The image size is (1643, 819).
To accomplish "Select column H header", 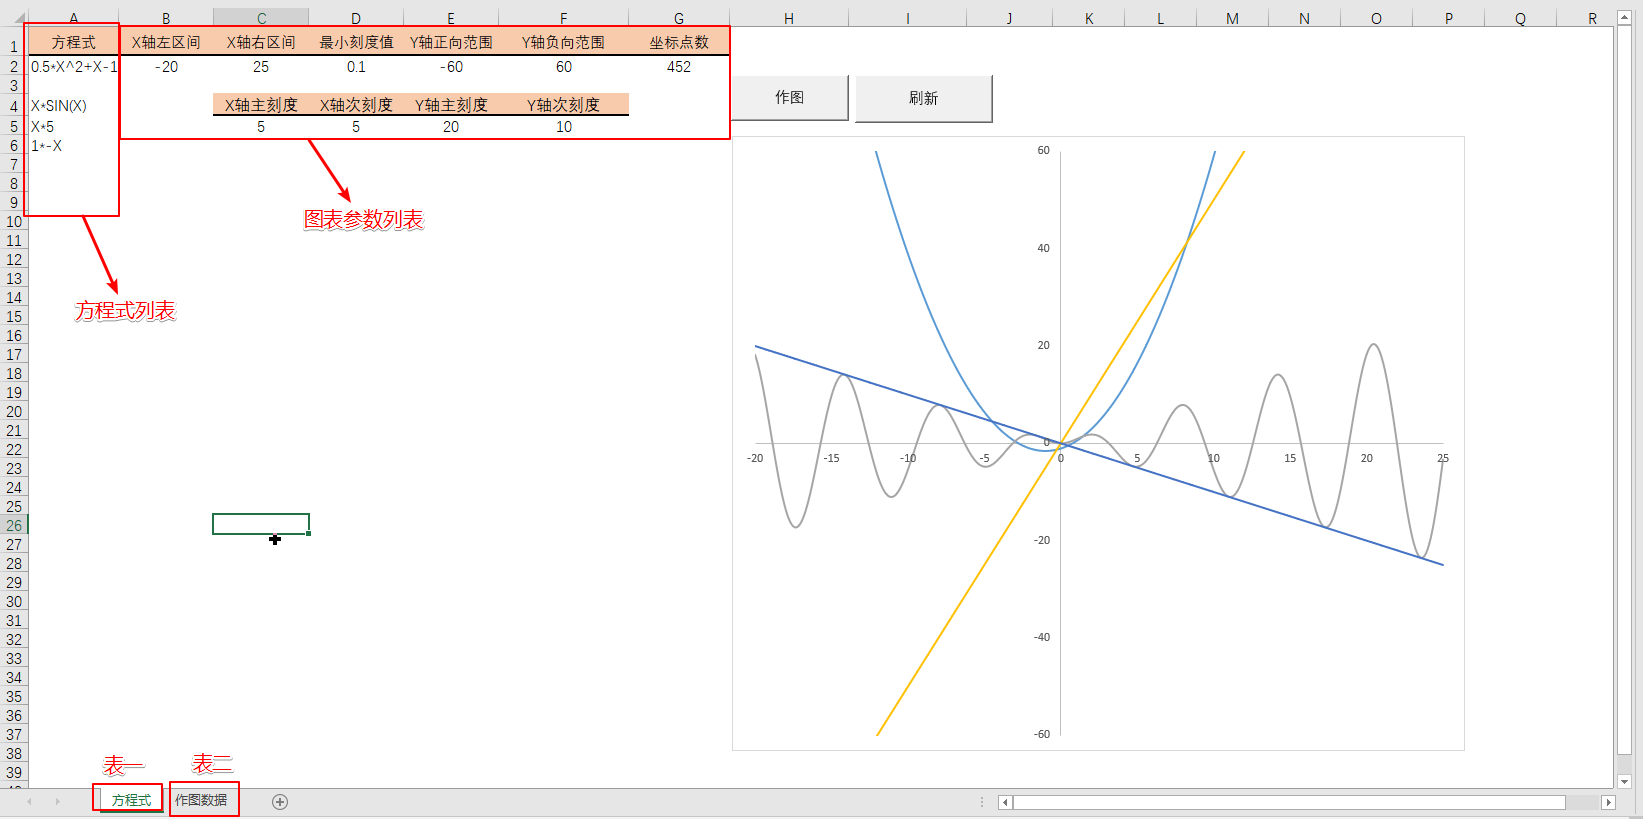I will click(789, 18).
